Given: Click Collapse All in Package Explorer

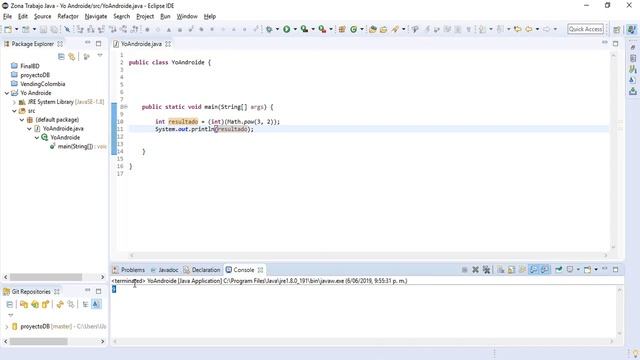Looking at the screenshot, I should pyautogui.click(x=61, y=57).
